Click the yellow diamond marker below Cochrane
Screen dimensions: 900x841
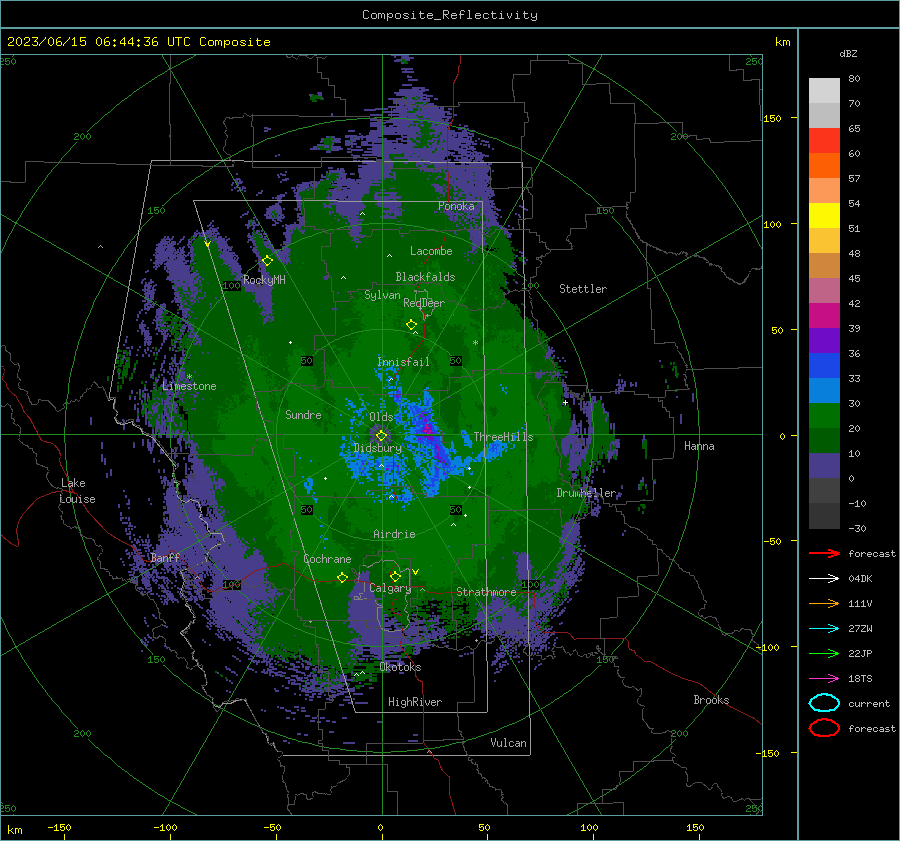[x=342, y=577]
